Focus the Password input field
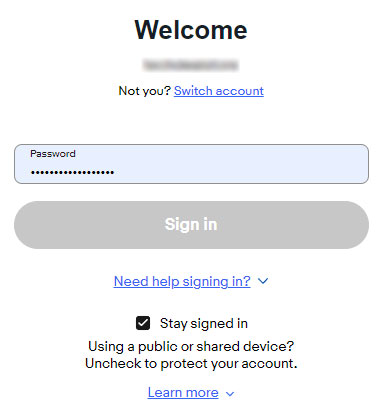This screenshot has height=412, width=385. [191, 164]
